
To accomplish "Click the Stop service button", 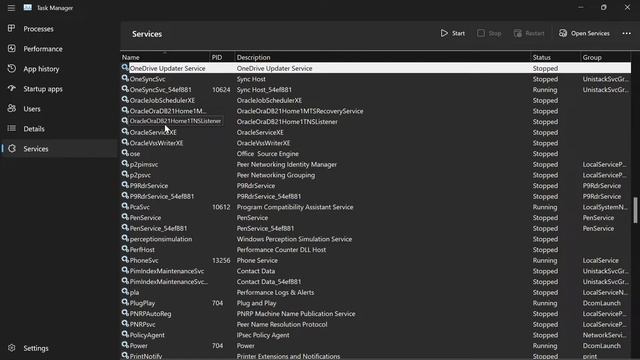I will [x=489, y=33].
